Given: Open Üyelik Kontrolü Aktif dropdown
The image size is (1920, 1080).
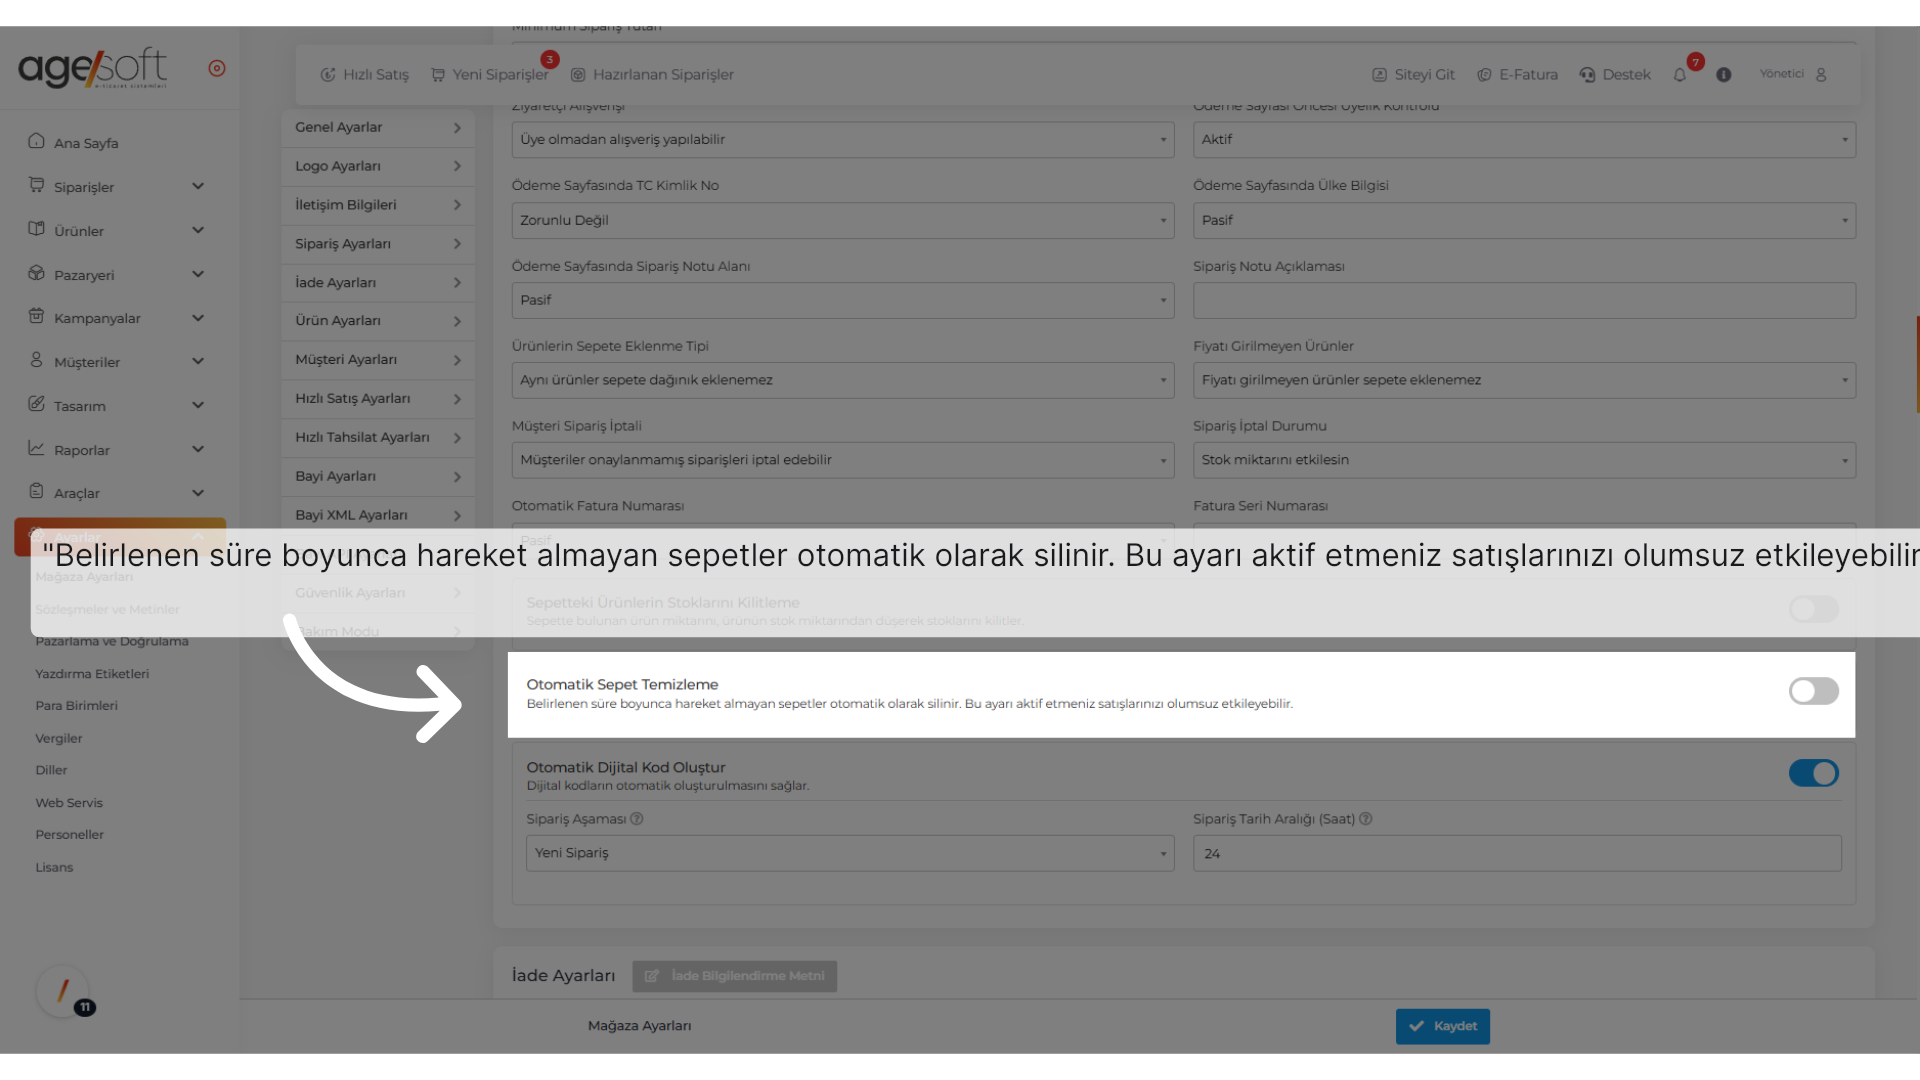Looking at the screenshot, I should (x=1524, y=140).
